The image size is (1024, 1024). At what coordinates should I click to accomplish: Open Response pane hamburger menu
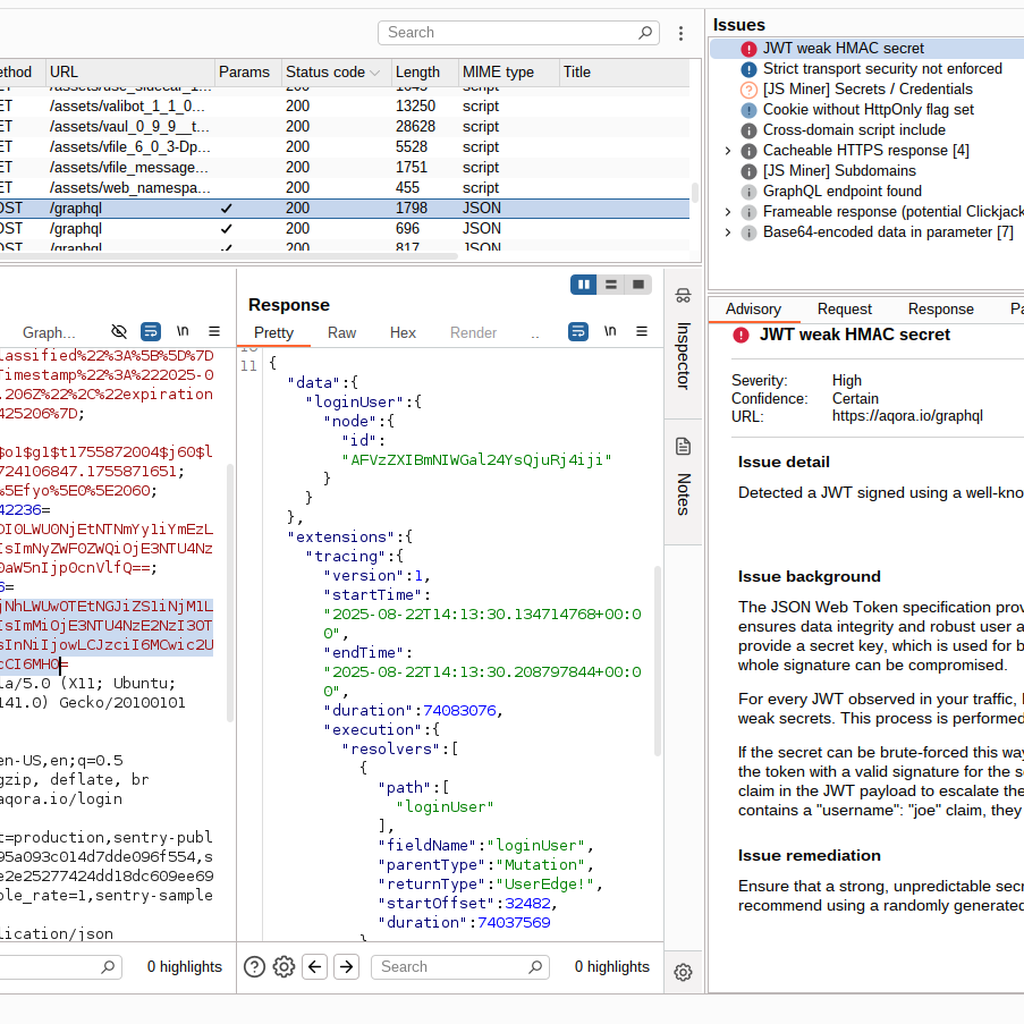(642, 332)
